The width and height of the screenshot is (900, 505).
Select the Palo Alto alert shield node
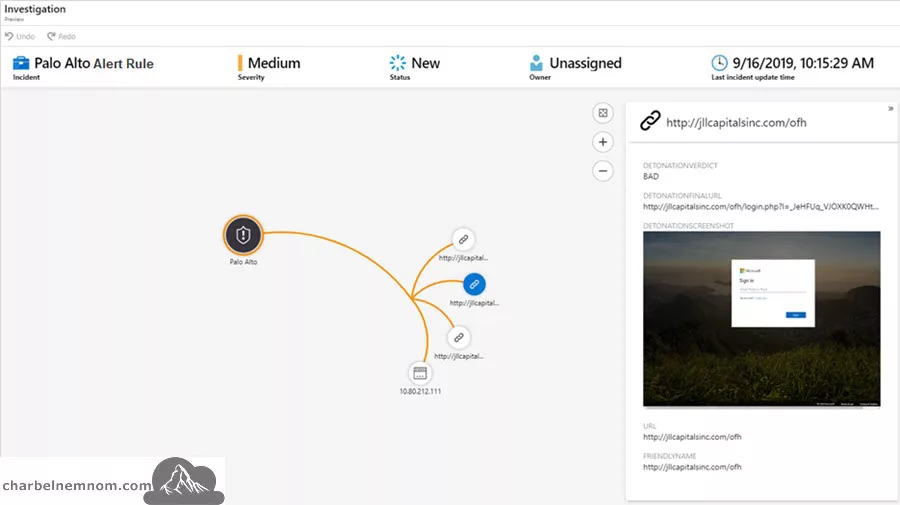(x=243, y=235)
